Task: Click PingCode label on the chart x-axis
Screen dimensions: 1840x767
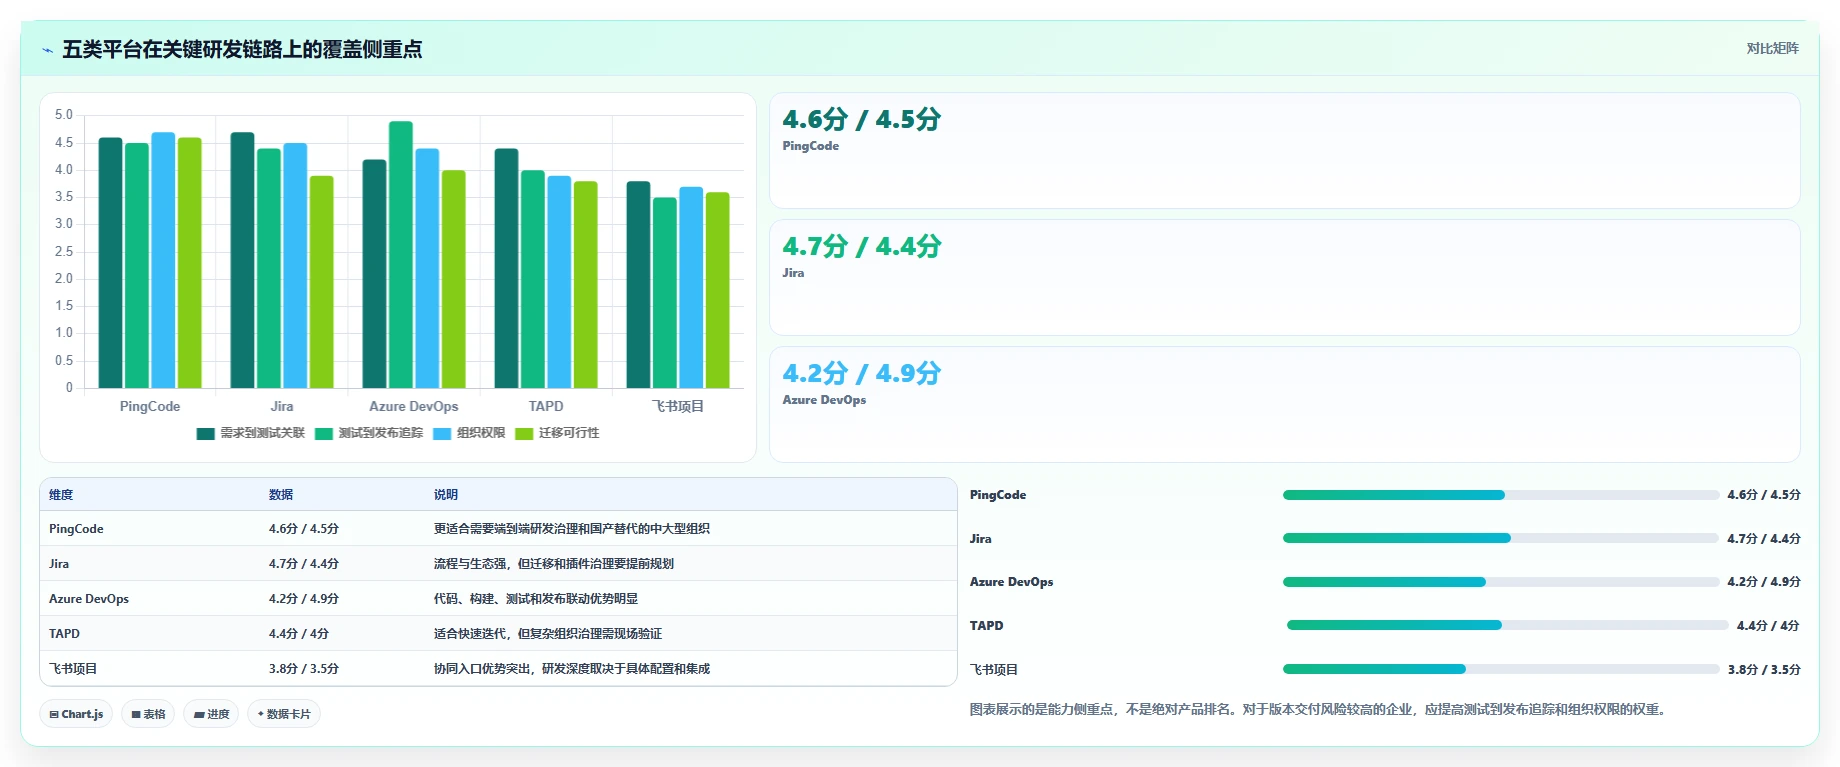Action: [150, 406]
